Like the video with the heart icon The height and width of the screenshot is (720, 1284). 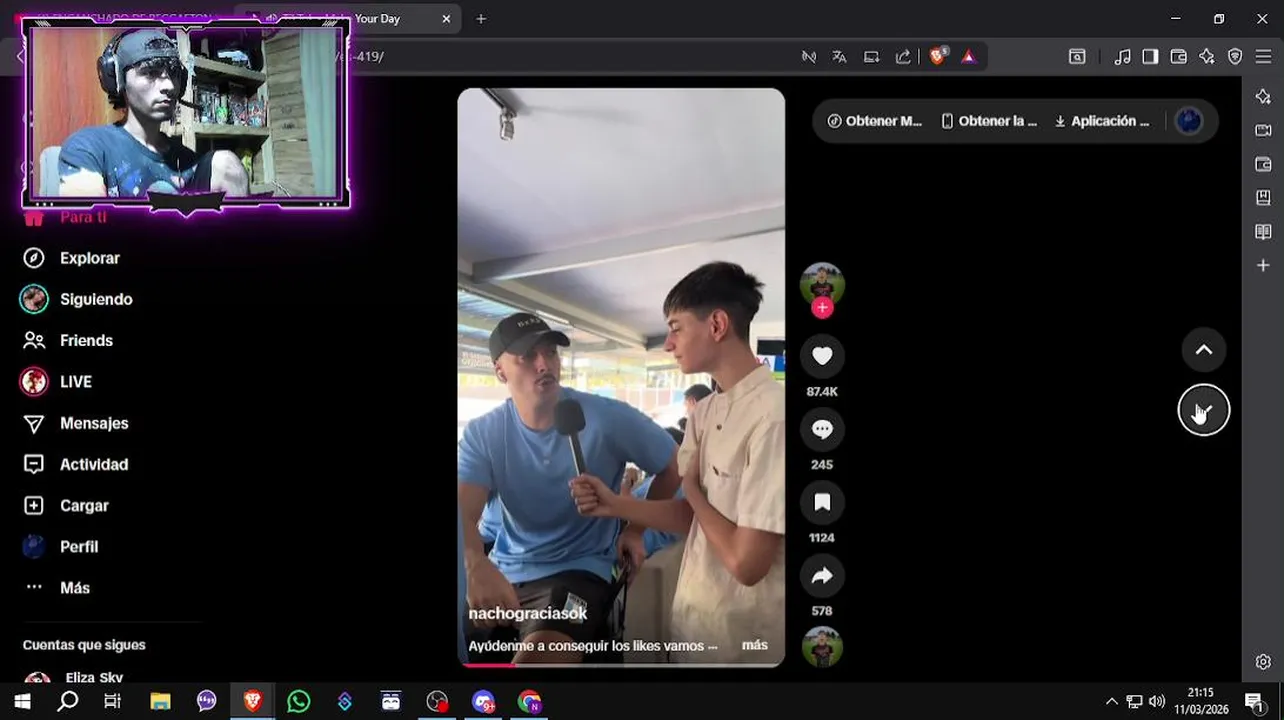(x=822, y=356)
